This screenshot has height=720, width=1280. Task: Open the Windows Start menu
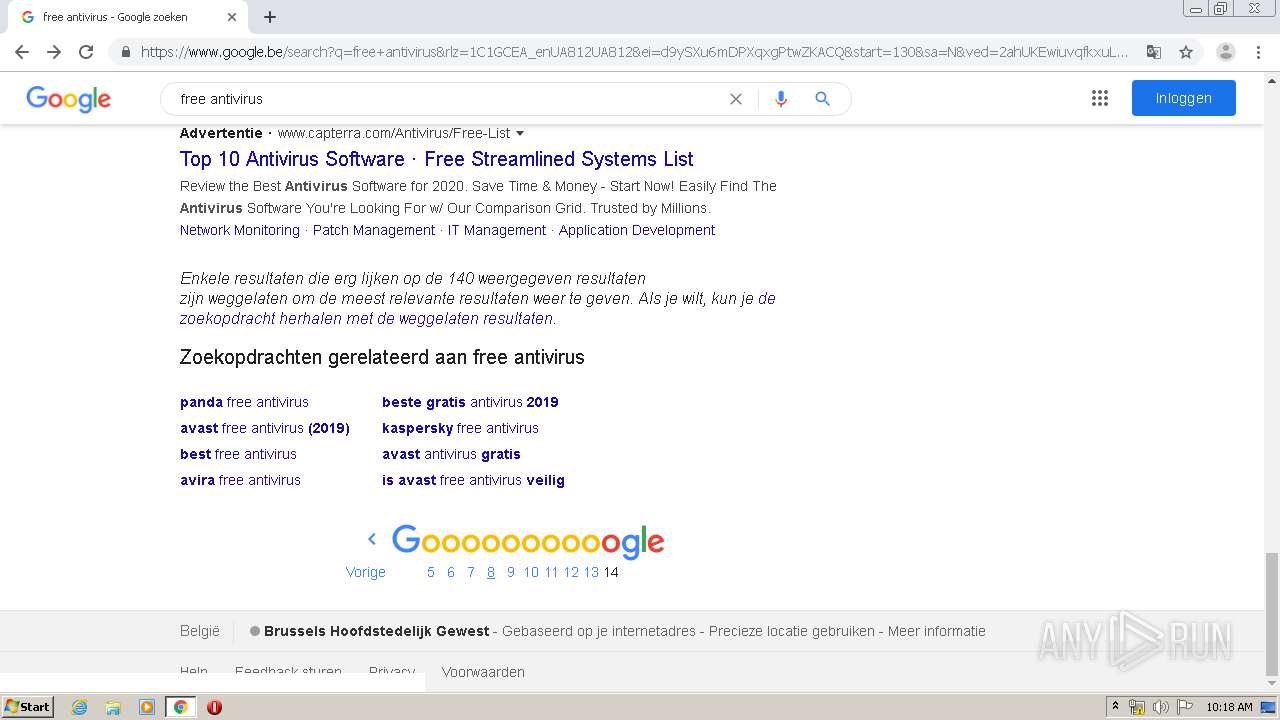[28, 706]
